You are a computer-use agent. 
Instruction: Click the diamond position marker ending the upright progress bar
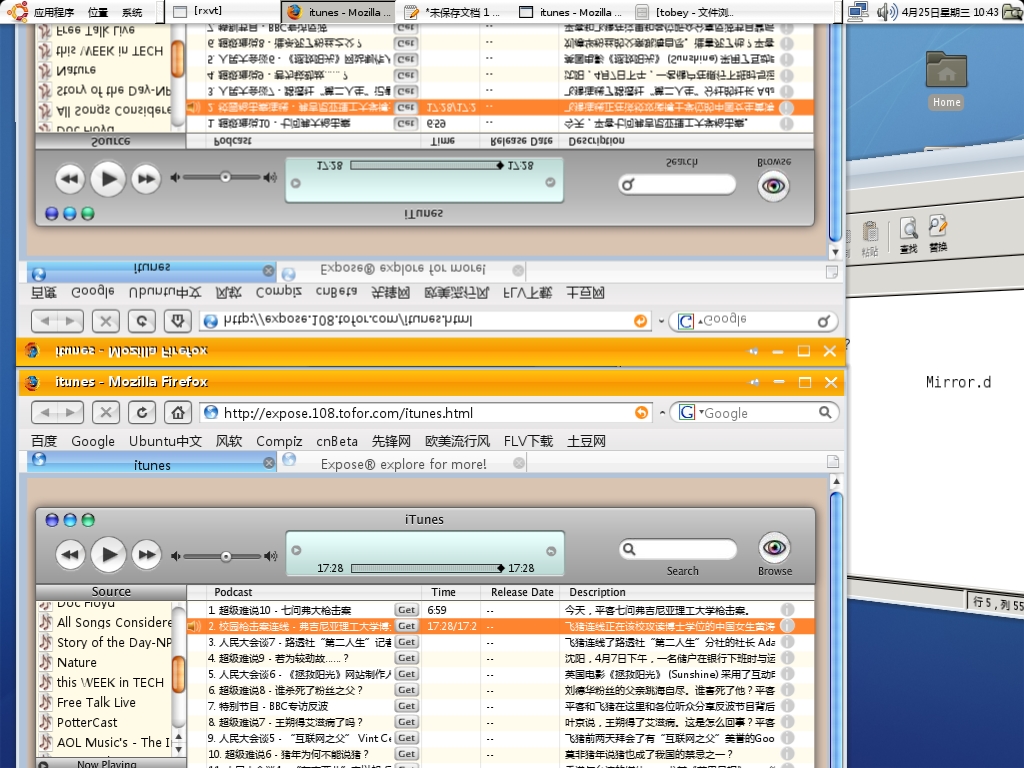(501, 568)
